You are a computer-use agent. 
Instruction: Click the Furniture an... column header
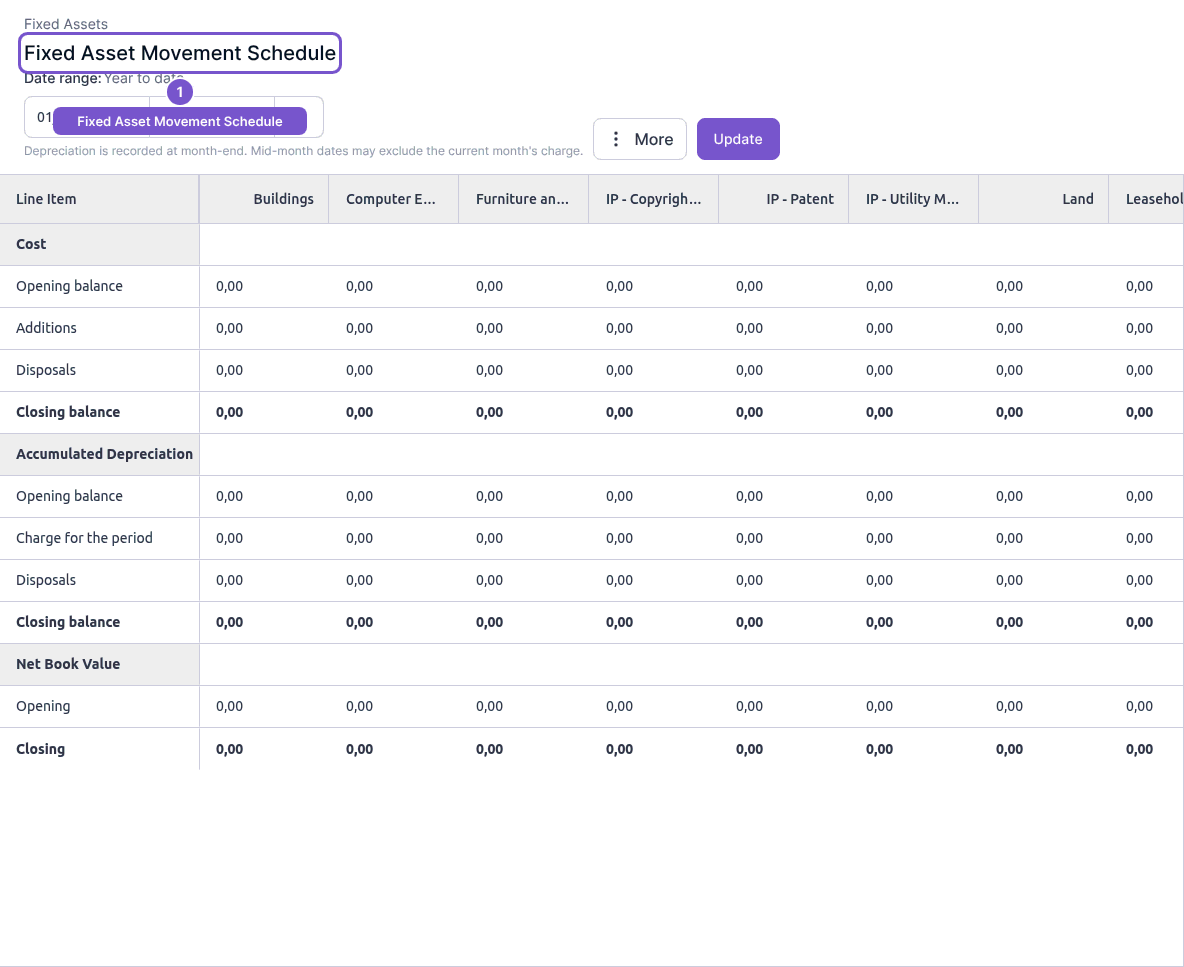[x=522, y=199]
